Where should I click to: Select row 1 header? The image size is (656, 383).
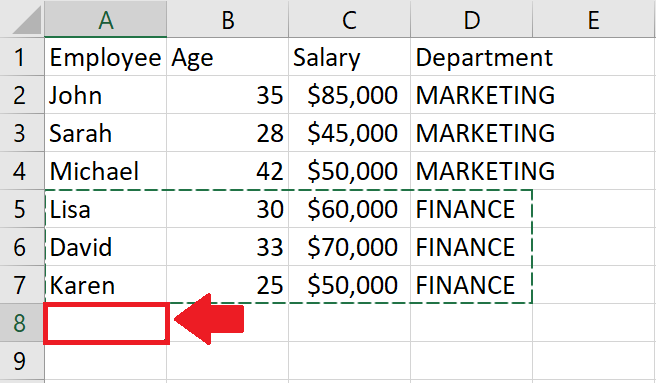point(22,57)
